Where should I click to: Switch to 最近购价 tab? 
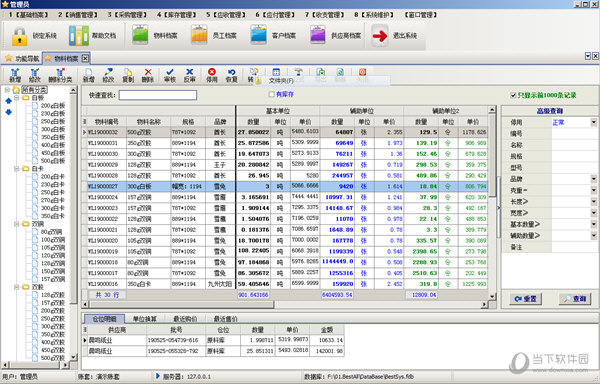click(185, 319)
